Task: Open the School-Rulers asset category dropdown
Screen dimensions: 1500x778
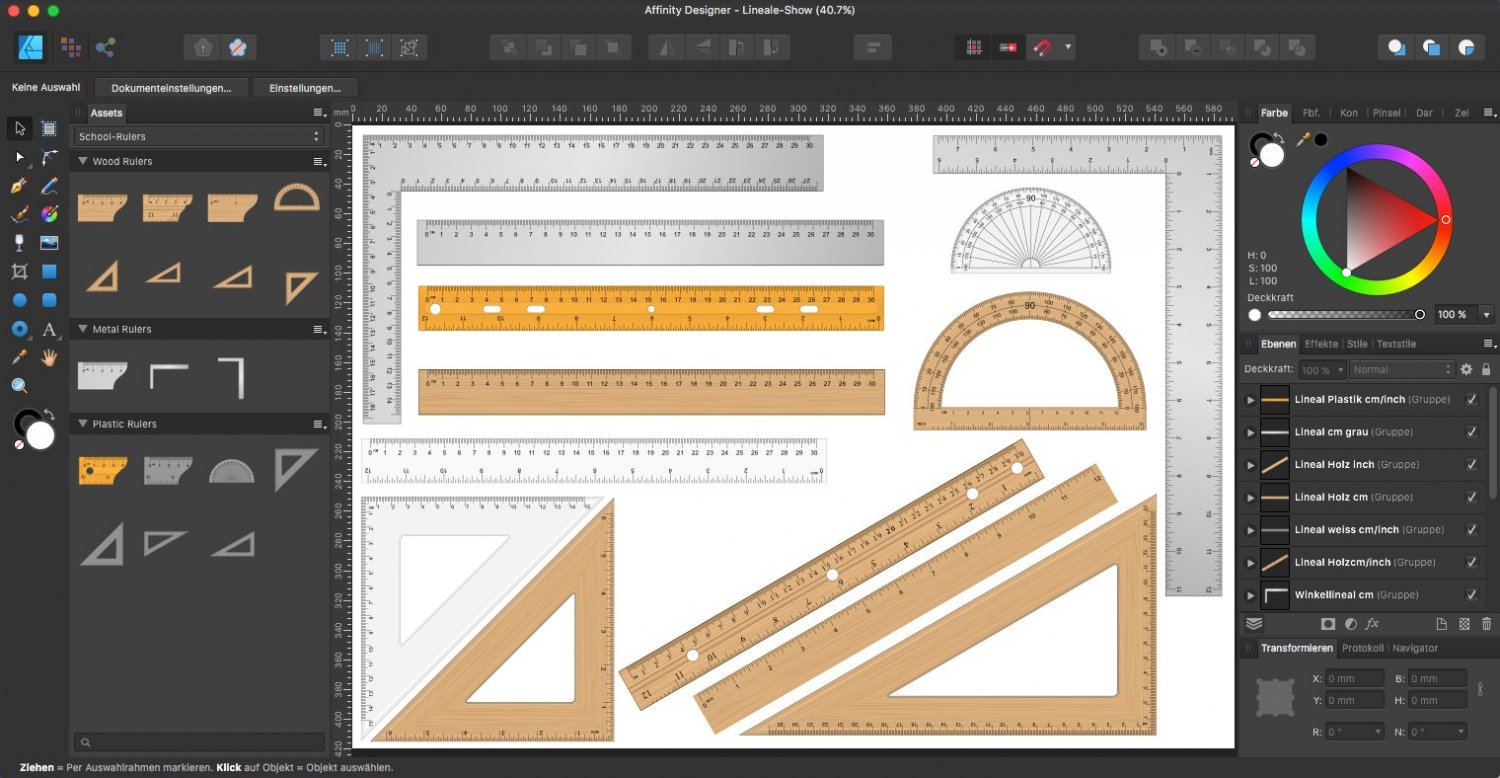Action: coord(199,136)
